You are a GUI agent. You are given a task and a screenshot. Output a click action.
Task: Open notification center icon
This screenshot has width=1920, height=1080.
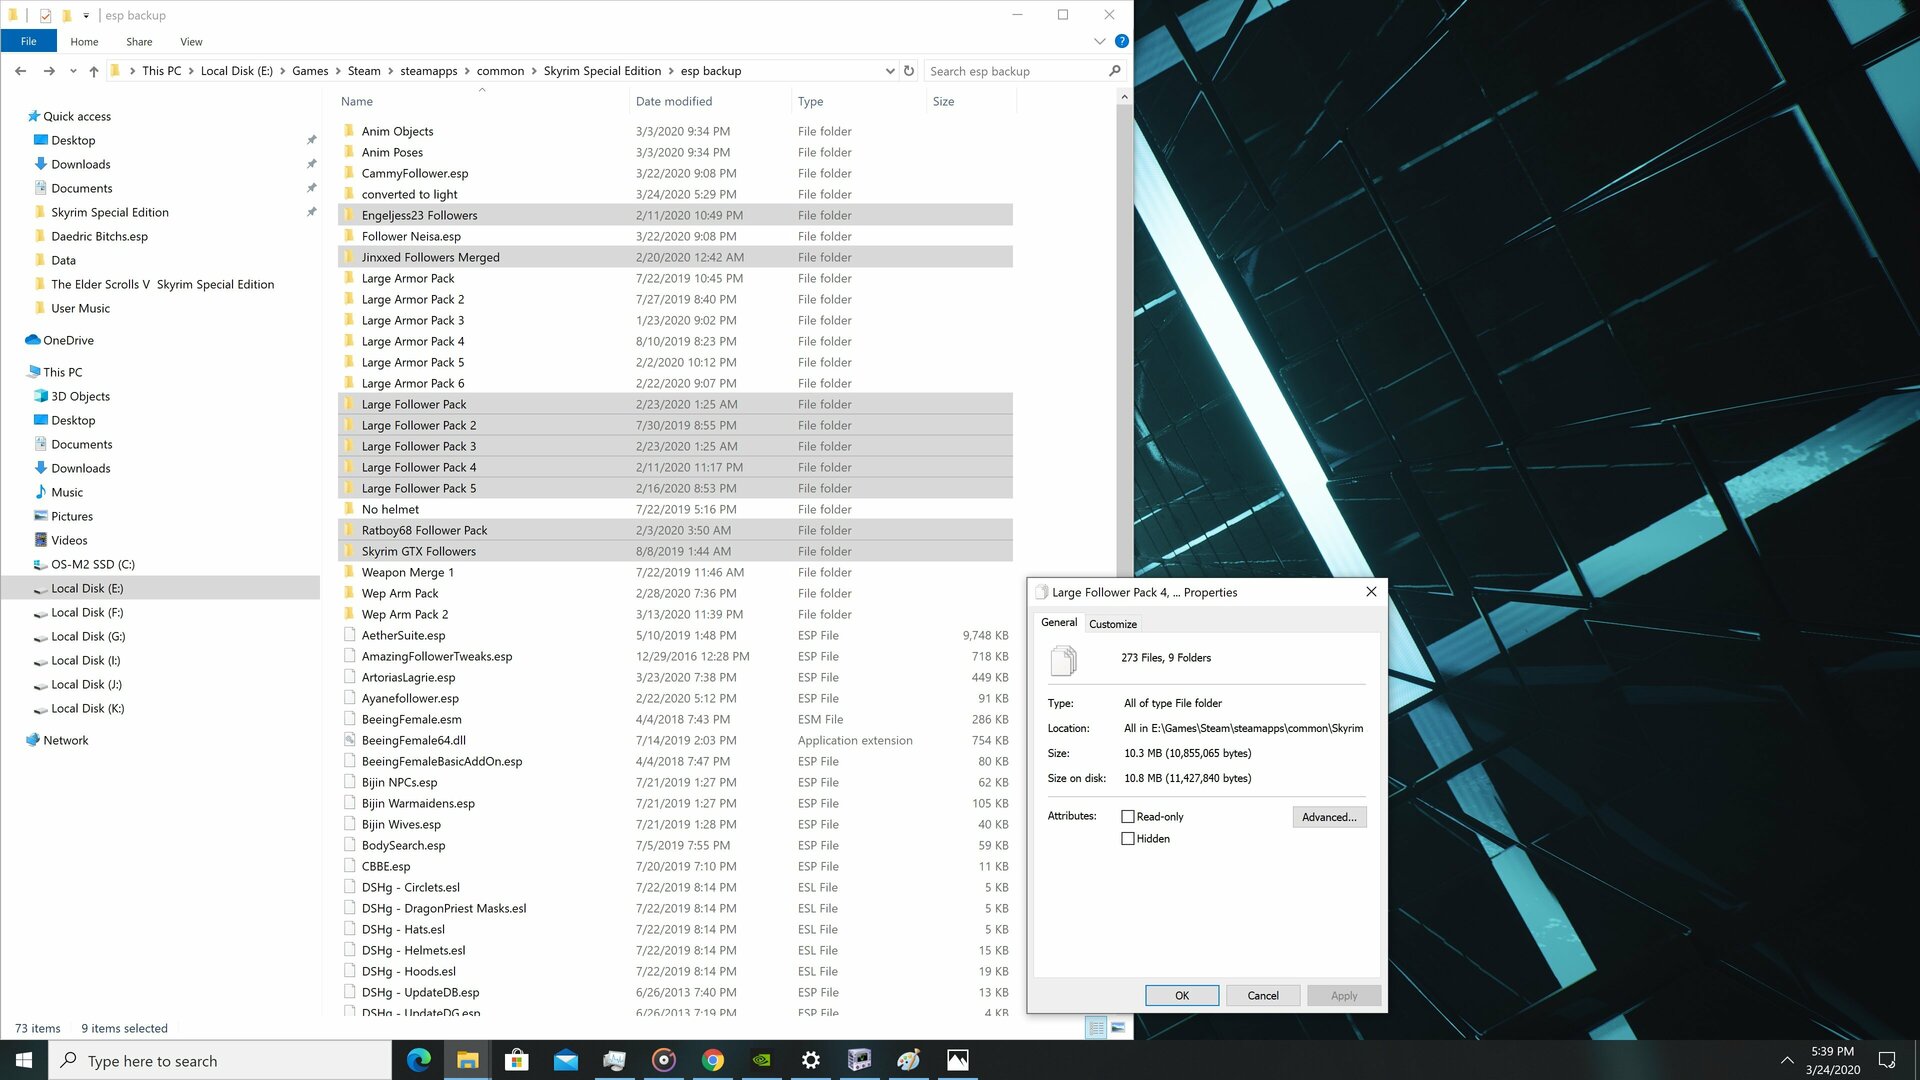point(1887,1060)
